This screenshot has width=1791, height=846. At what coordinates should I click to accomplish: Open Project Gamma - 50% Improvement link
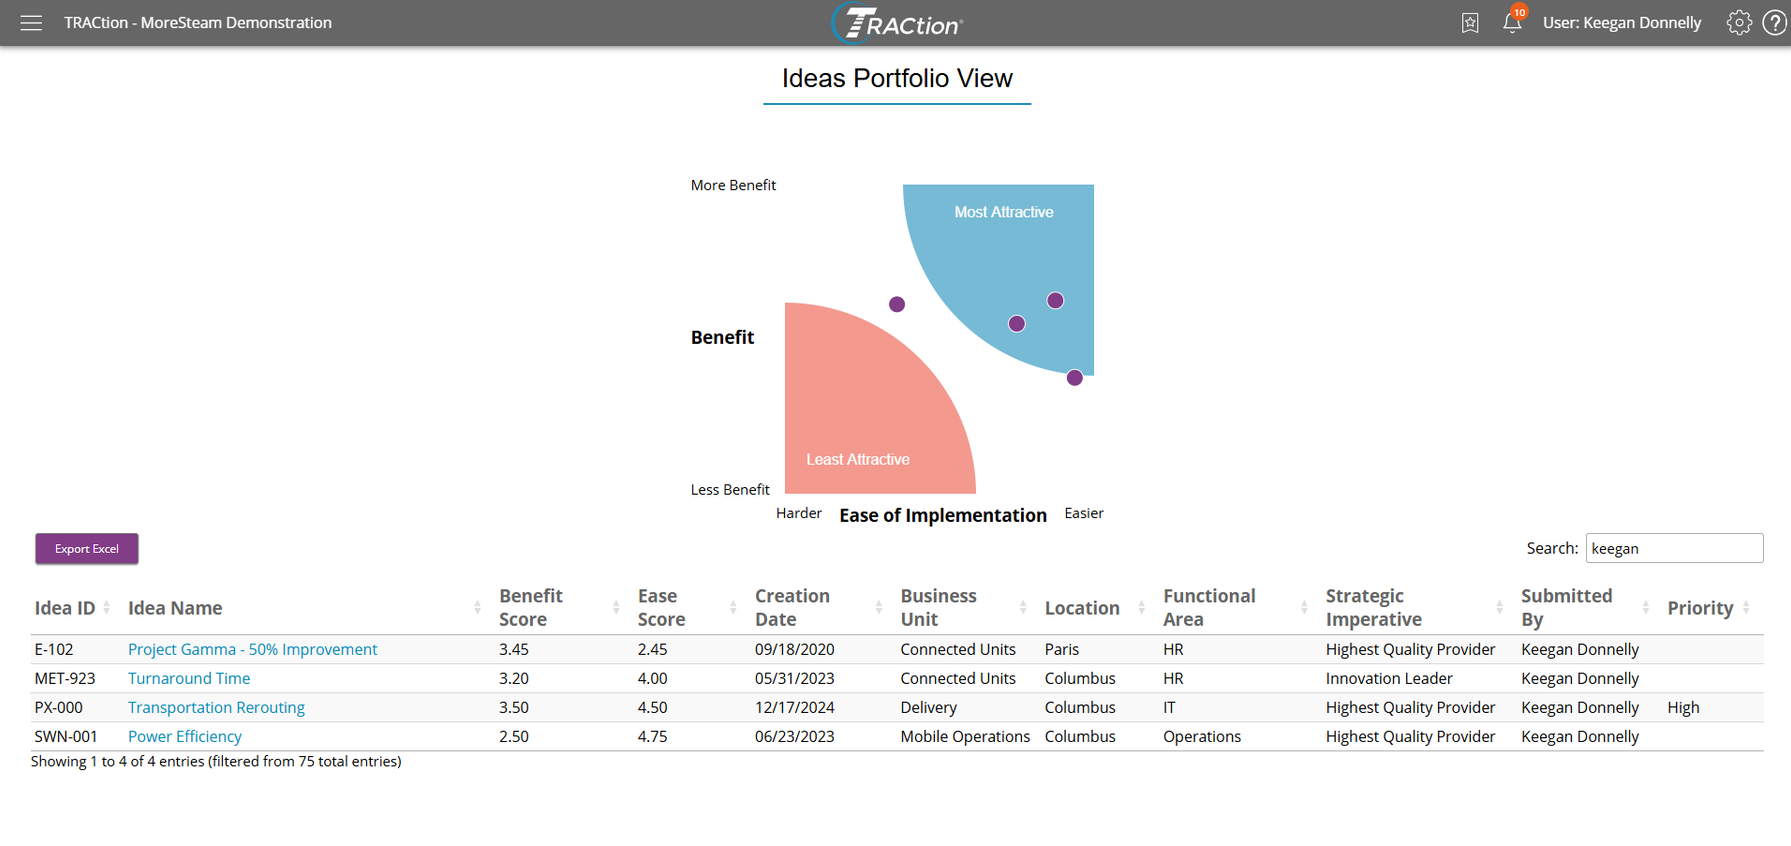pos(252,649)
